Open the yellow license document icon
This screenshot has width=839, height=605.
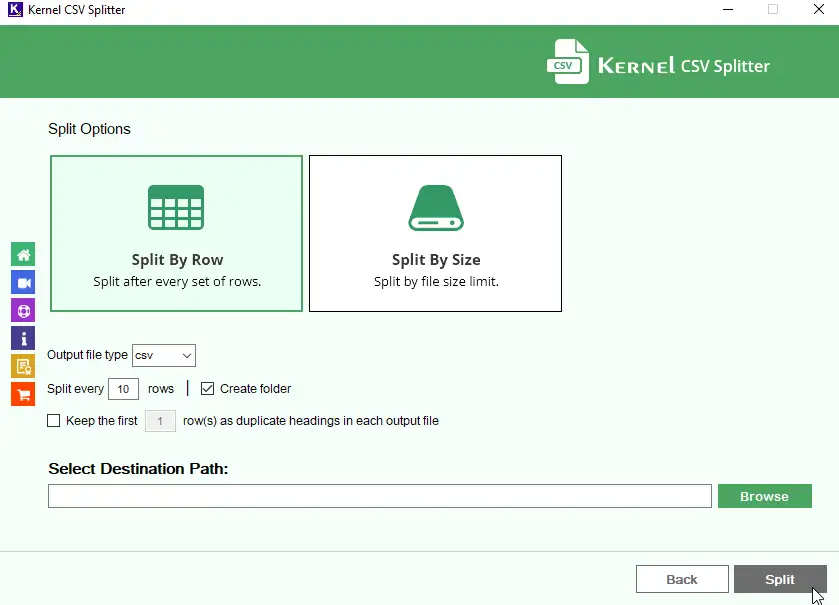23,366
